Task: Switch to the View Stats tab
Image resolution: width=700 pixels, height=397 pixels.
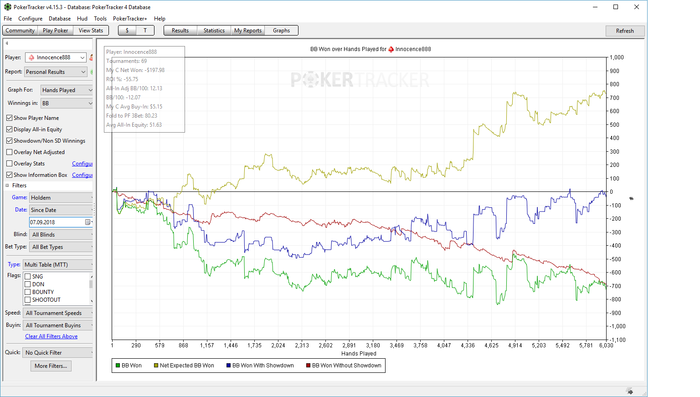Action: [91, 30]
